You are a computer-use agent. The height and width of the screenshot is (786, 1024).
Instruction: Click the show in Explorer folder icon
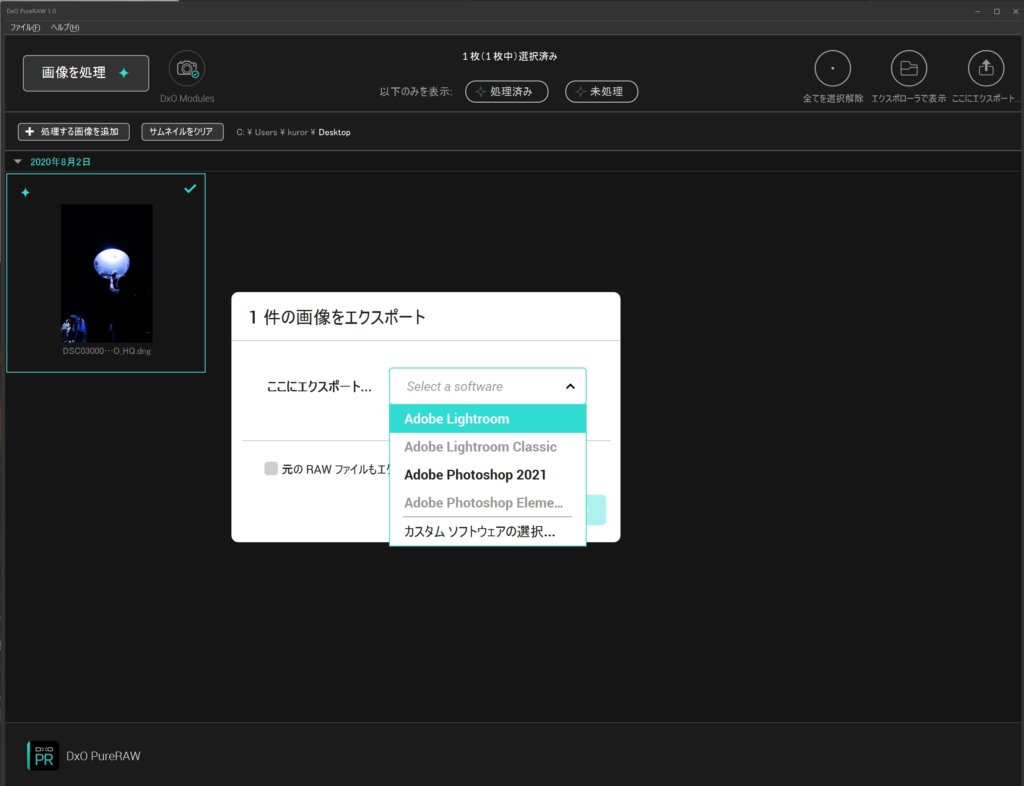coord(909,69)
